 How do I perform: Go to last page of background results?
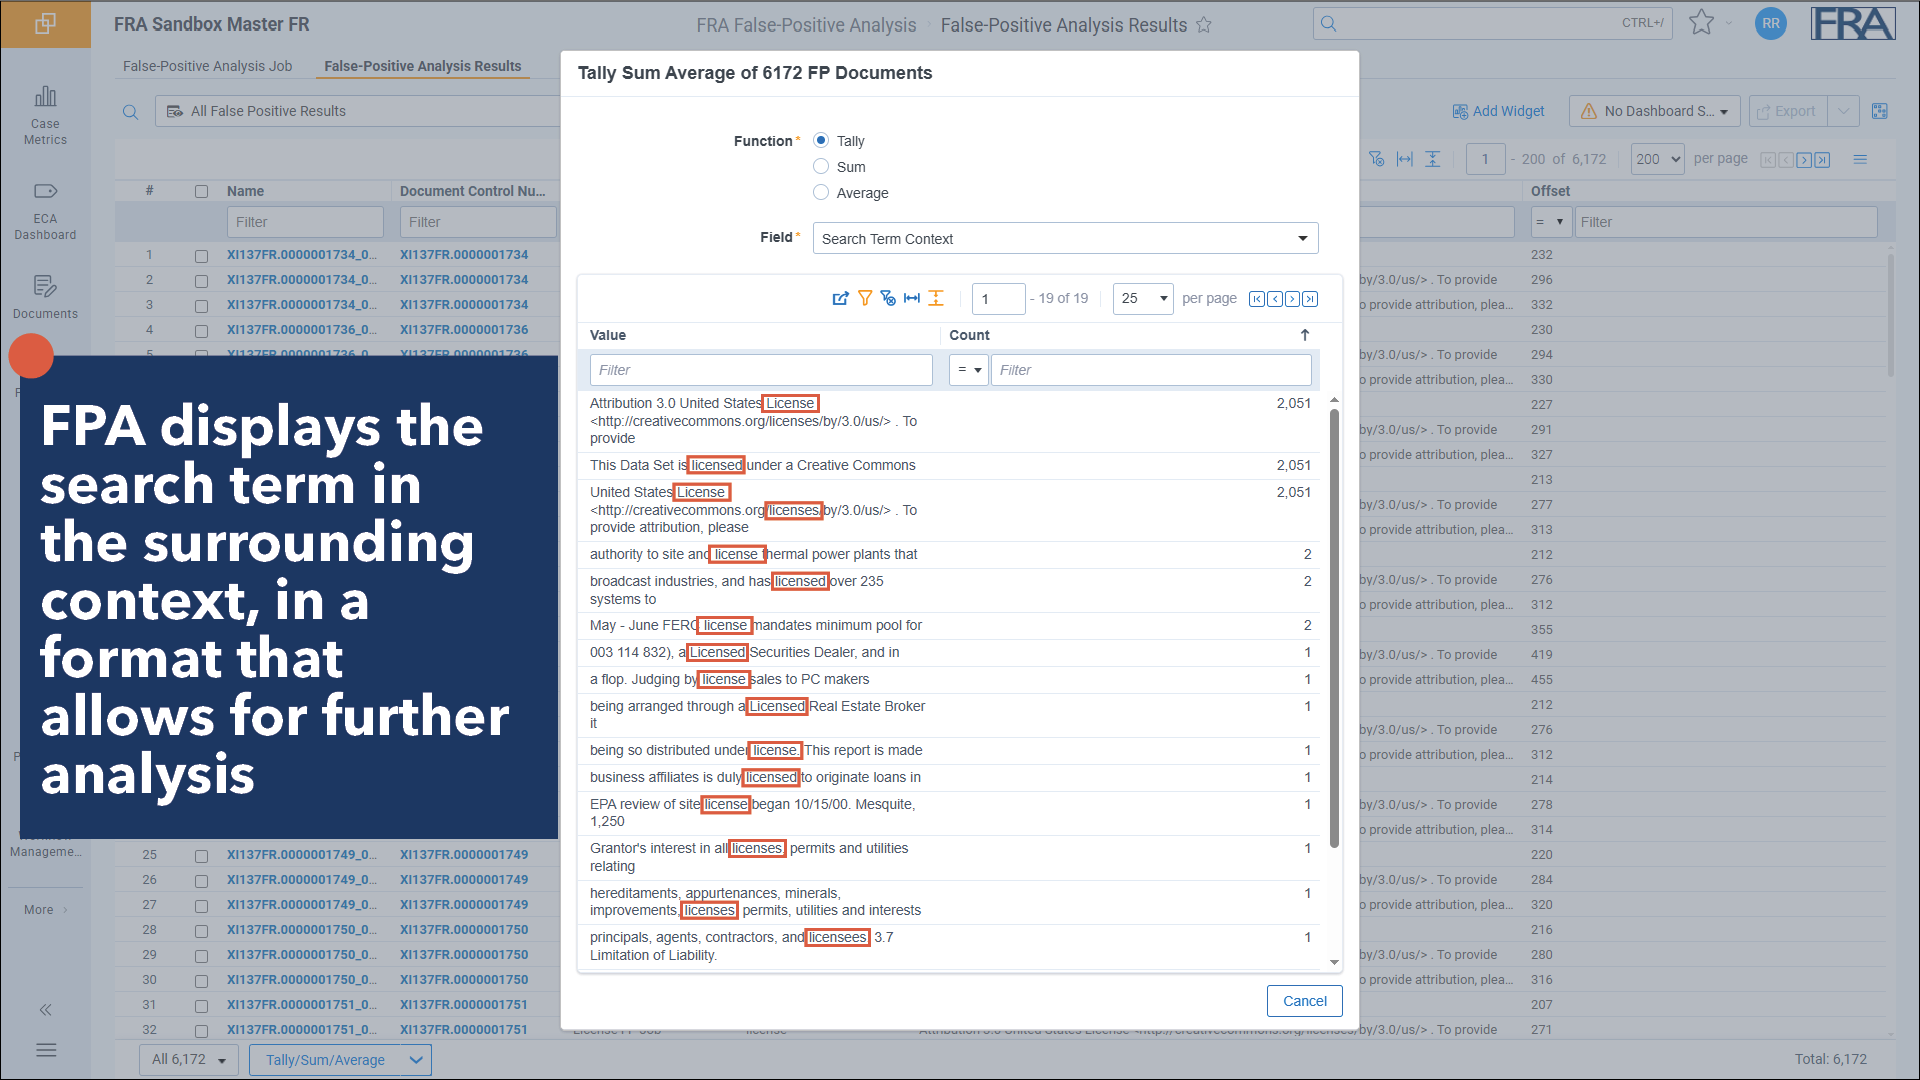pos(1822,160)
